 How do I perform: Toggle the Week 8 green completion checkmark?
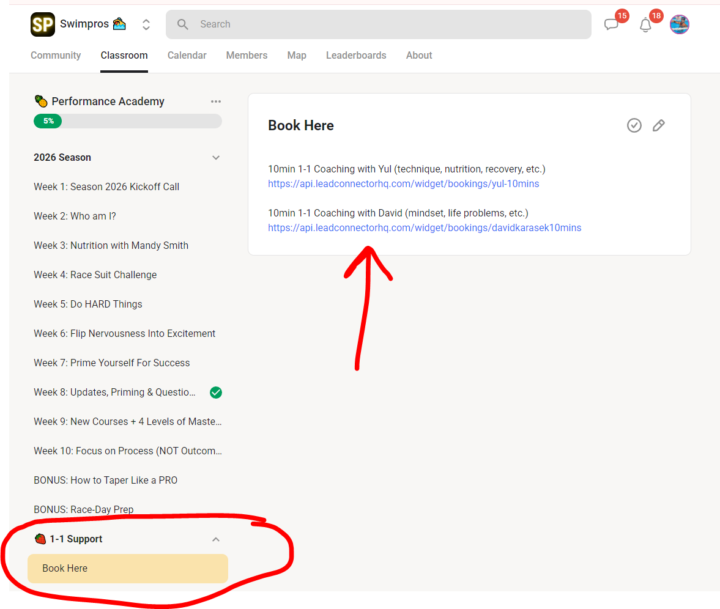coord(216,392)
